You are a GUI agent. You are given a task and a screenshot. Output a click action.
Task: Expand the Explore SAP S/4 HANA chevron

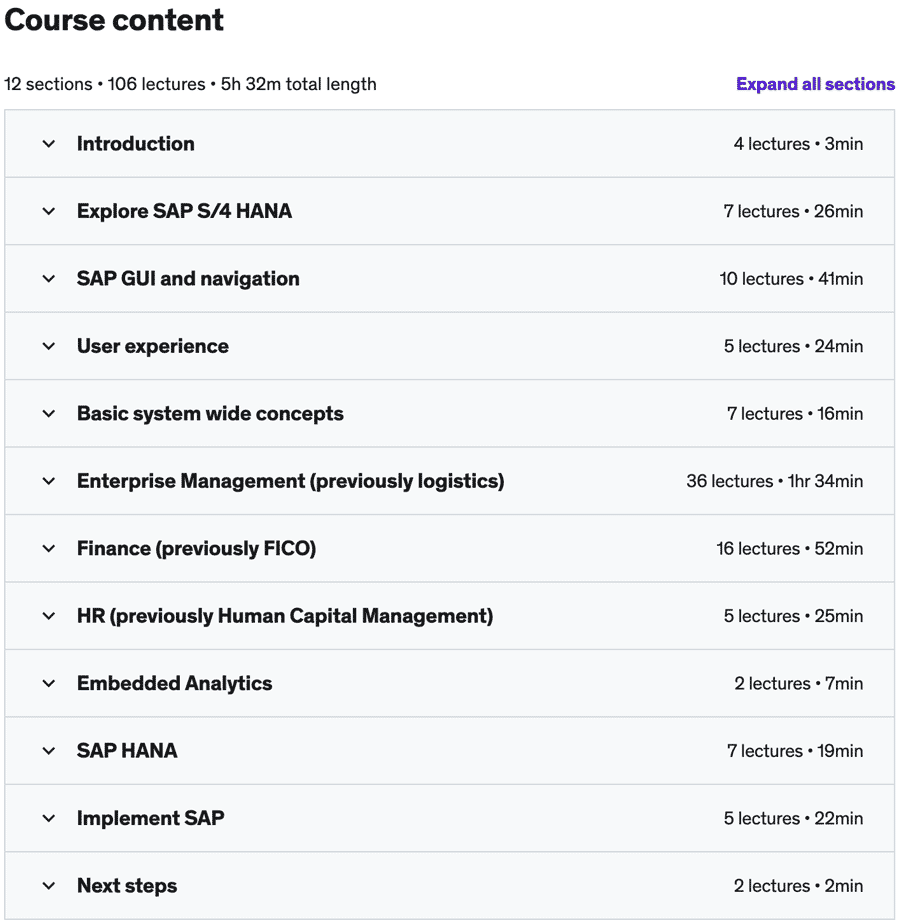49,211
